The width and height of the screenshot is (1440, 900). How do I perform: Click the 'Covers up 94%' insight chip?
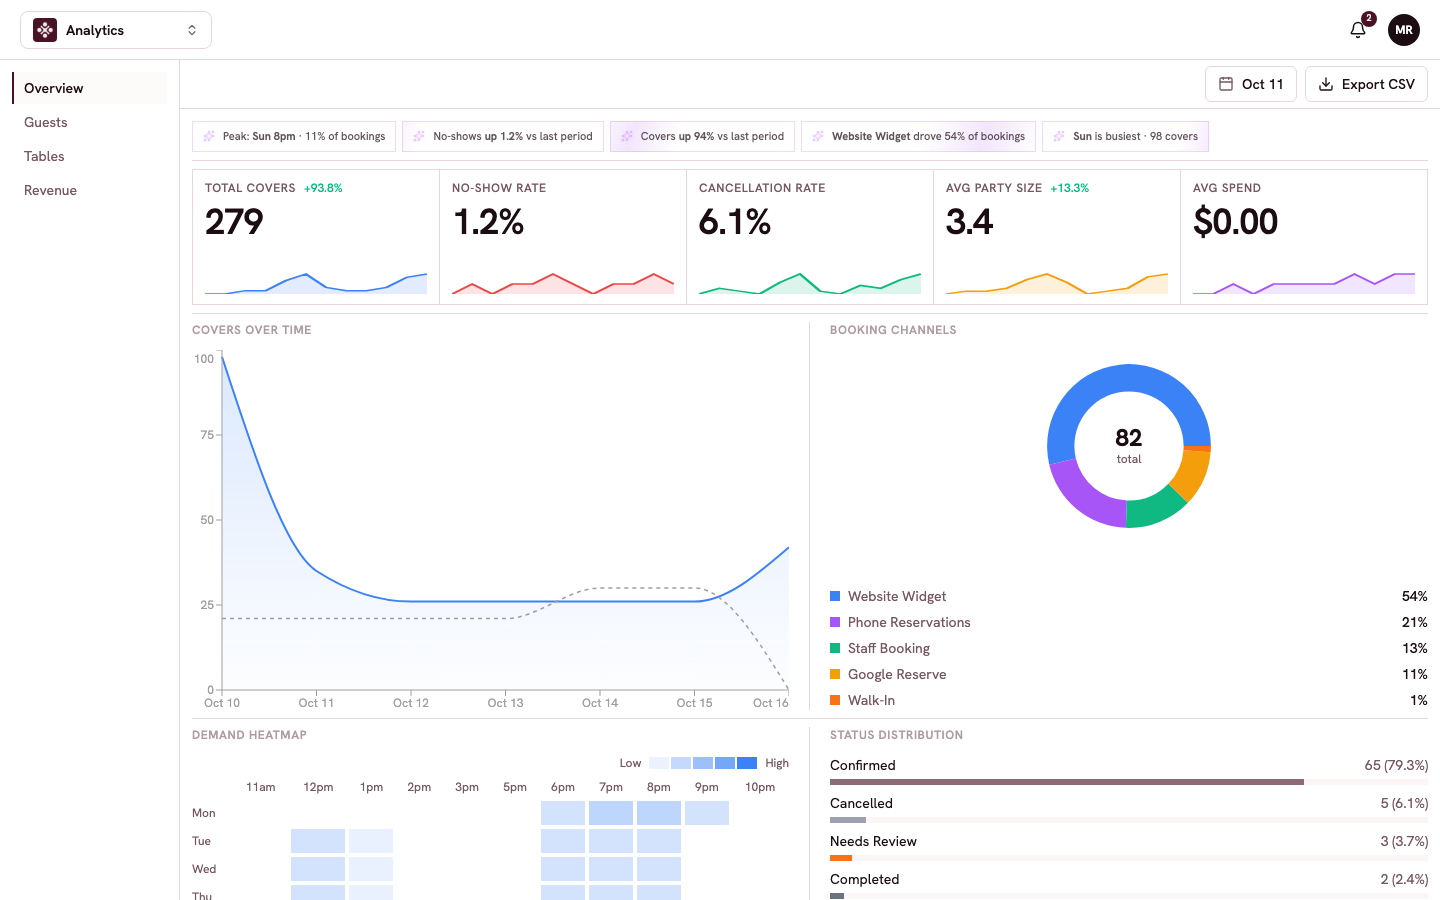702,136
